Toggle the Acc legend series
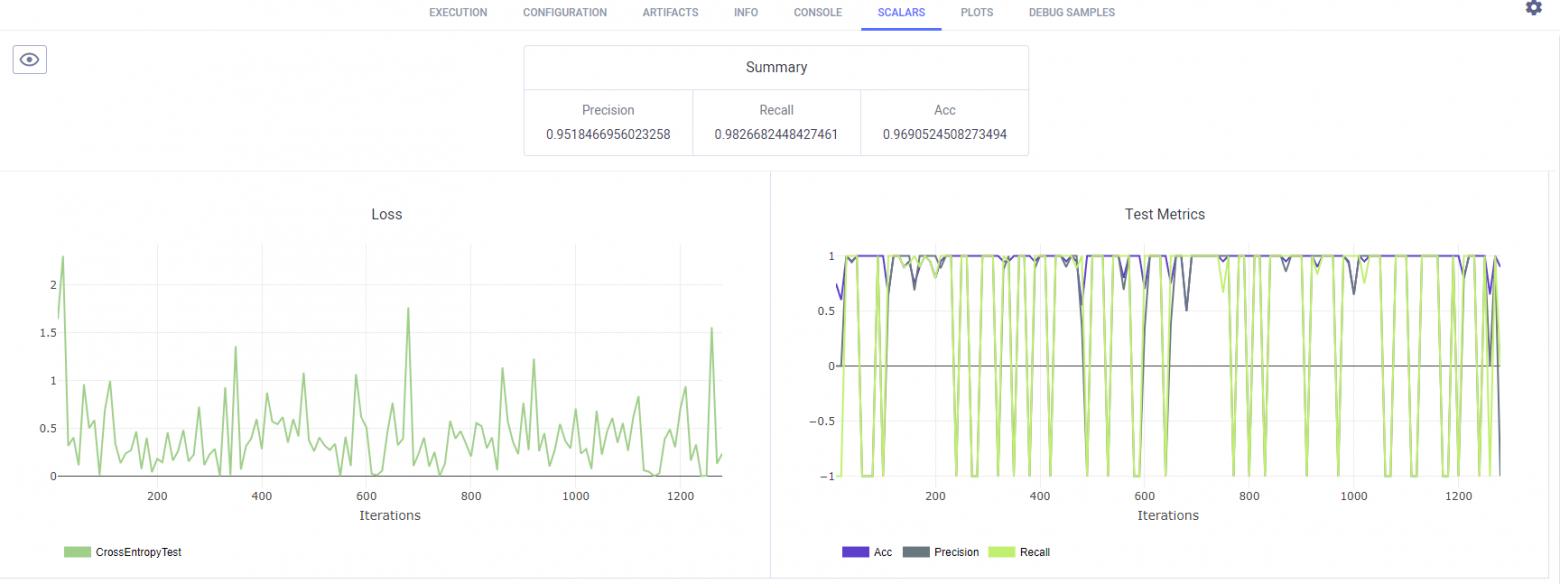Screen dimensions: 1560x584 pyautogui.click(x=882, y=552)
